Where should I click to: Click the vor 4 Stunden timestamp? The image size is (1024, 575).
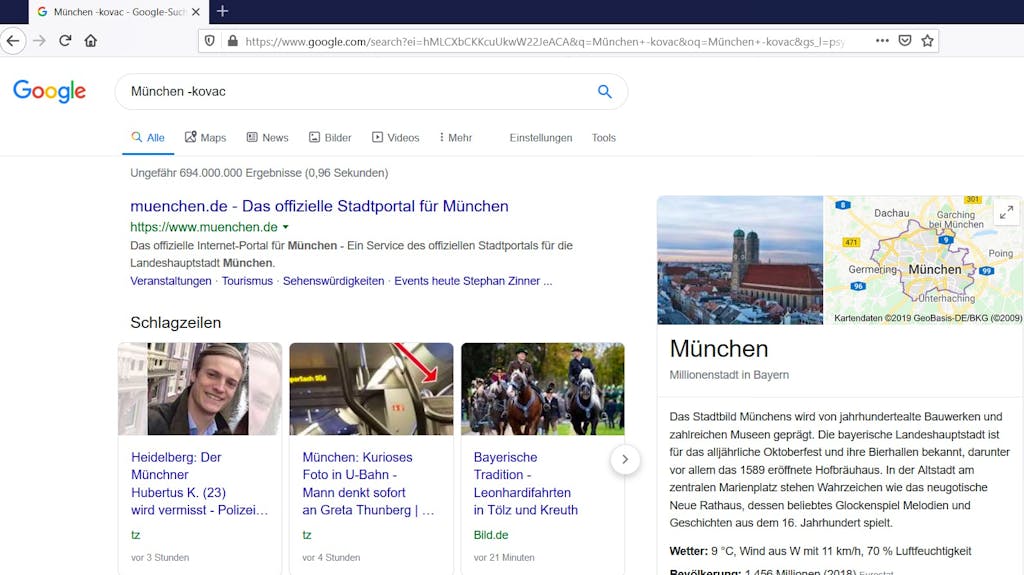331,557
